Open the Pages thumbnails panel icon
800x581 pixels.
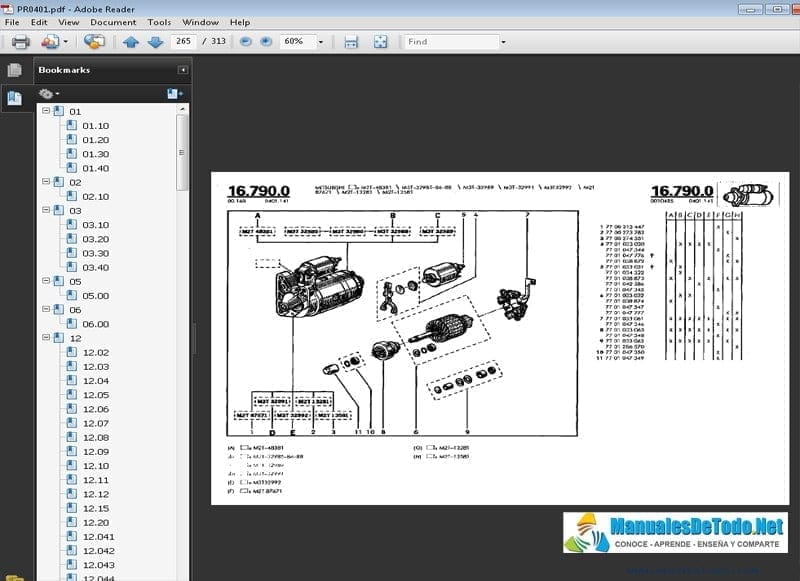(14, 70)
